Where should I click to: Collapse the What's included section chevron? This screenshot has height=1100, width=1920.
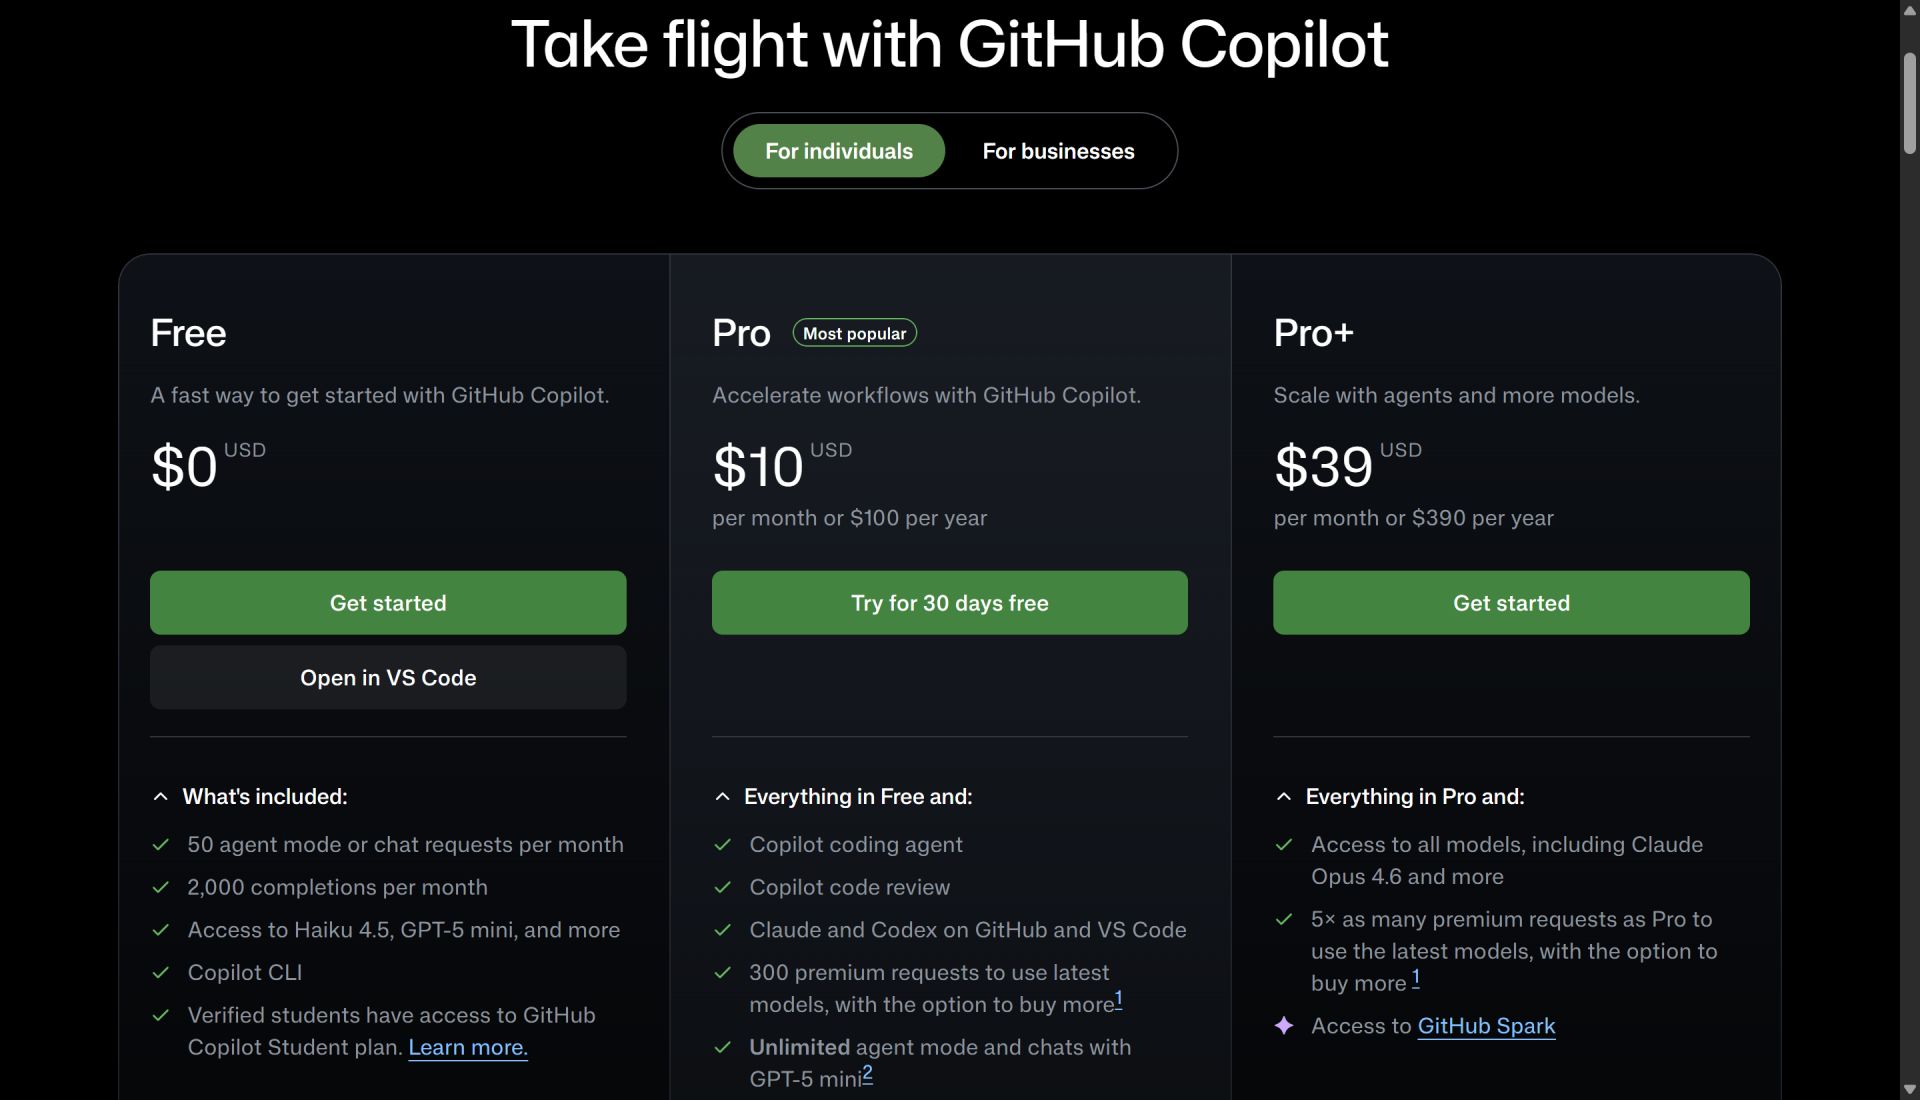[160, 797]
